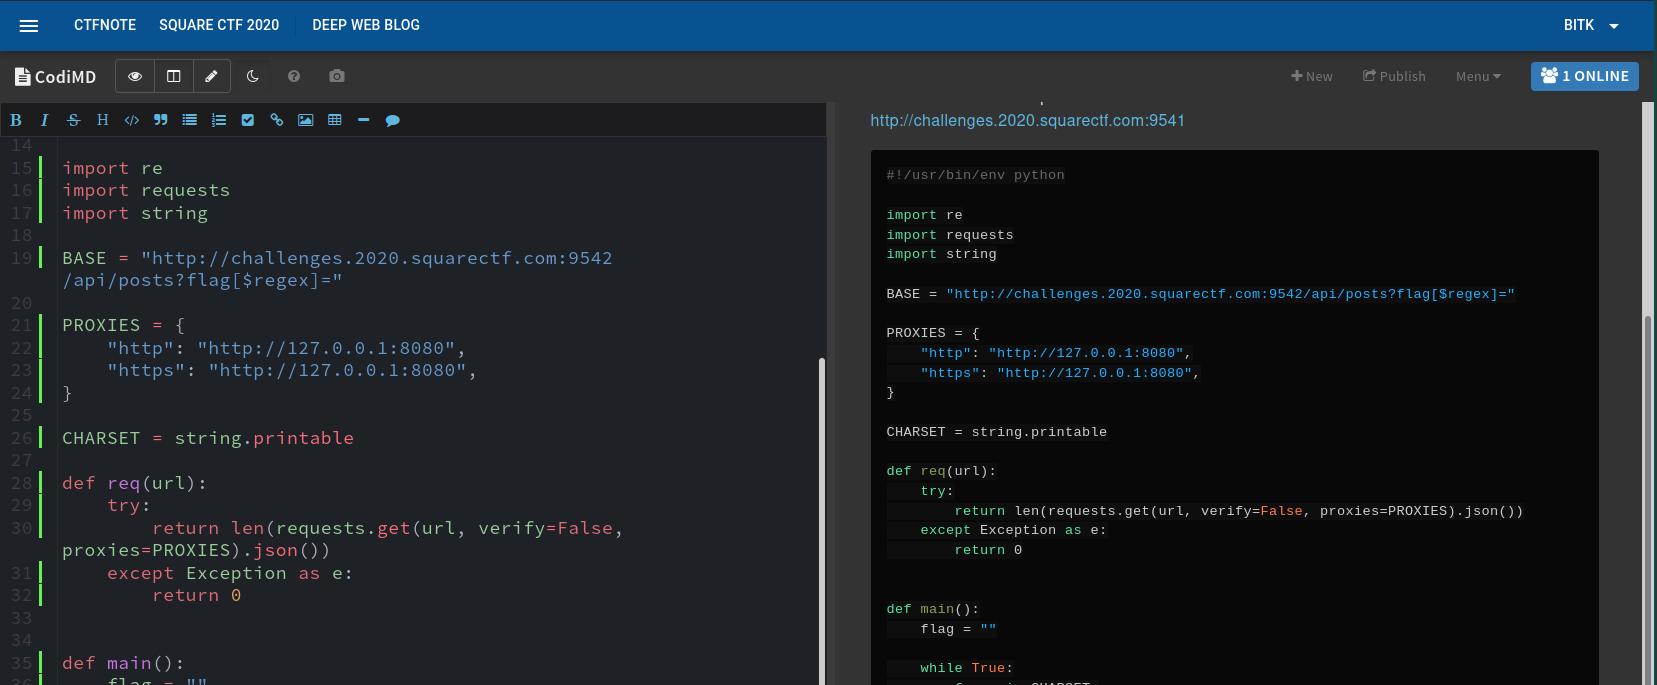Screen dimensions: 1657x685
Task: Insert a comment
Action: tap(393, 120)
